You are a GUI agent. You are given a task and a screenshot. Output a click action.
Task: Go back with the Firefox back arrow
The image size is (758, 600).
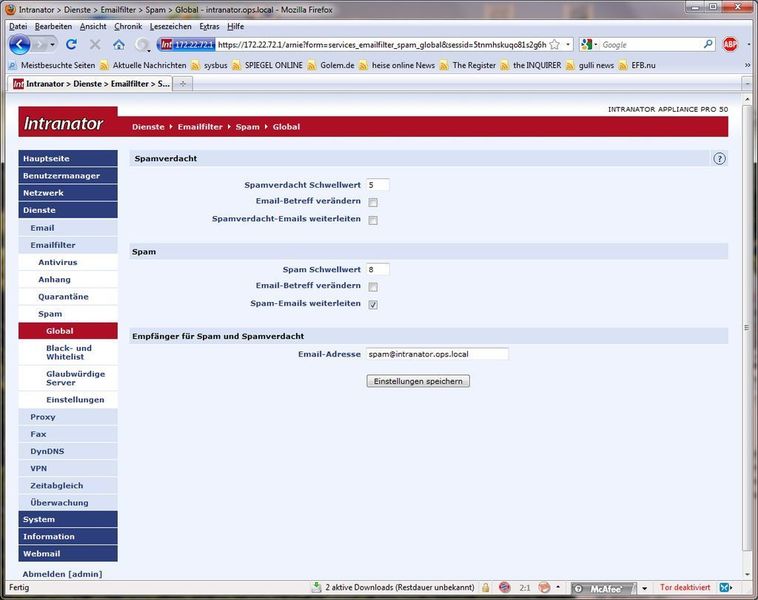pos(20,45)
